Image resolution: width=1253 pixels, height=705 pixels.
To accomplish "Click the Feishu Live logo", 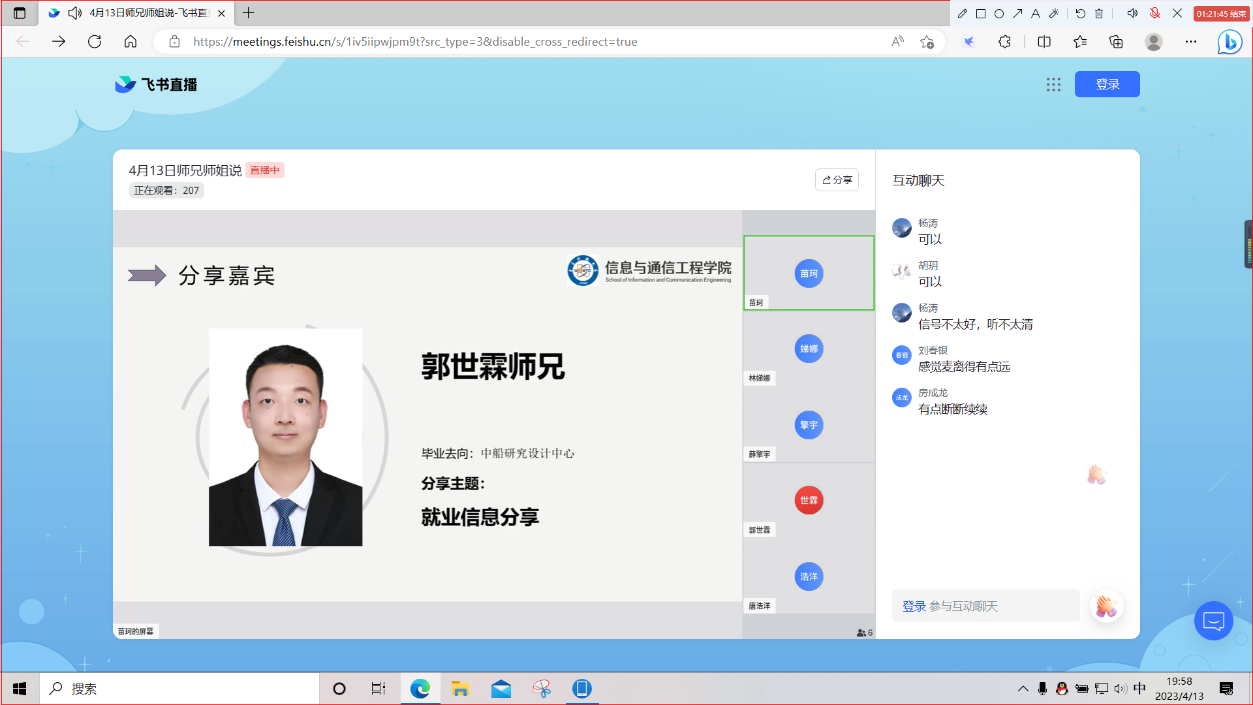I will click(x=156, y=85).
